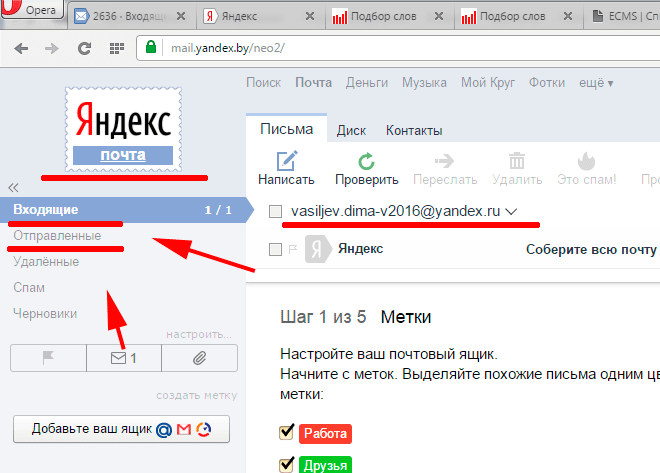Click the Удалить trash icon
This screenshot has width=660, height=473.
point(517,160)
